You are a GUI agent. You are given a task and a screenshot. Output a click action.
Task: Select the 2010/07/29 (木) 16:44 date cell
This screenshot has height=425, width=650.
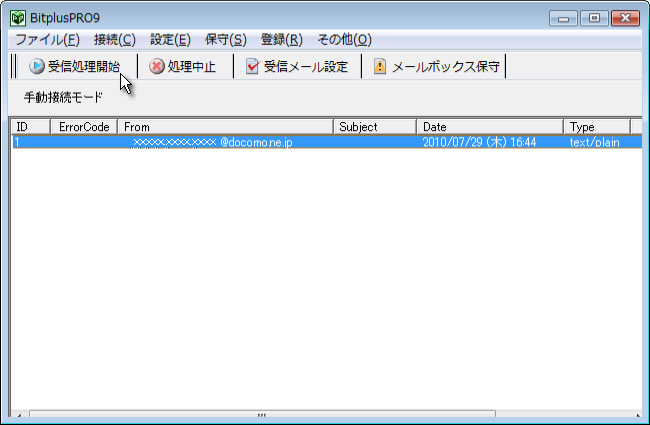pyautogui.click(x=479, y=142)
